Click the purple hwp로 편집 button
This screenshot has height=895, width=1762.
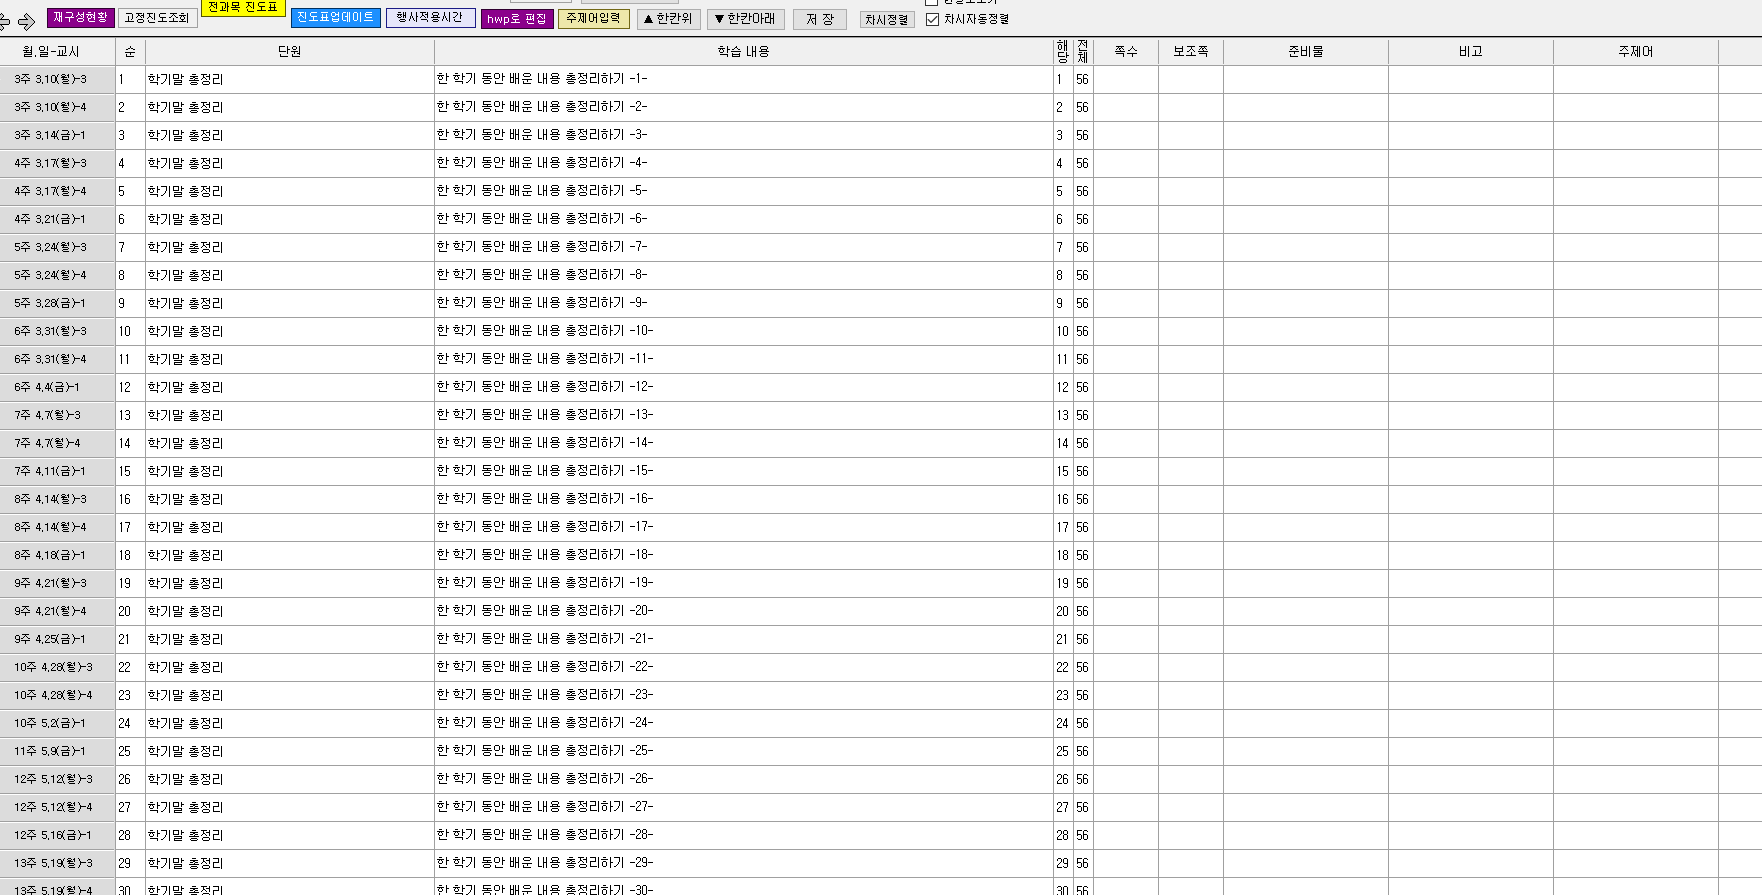tap(517, 19)
